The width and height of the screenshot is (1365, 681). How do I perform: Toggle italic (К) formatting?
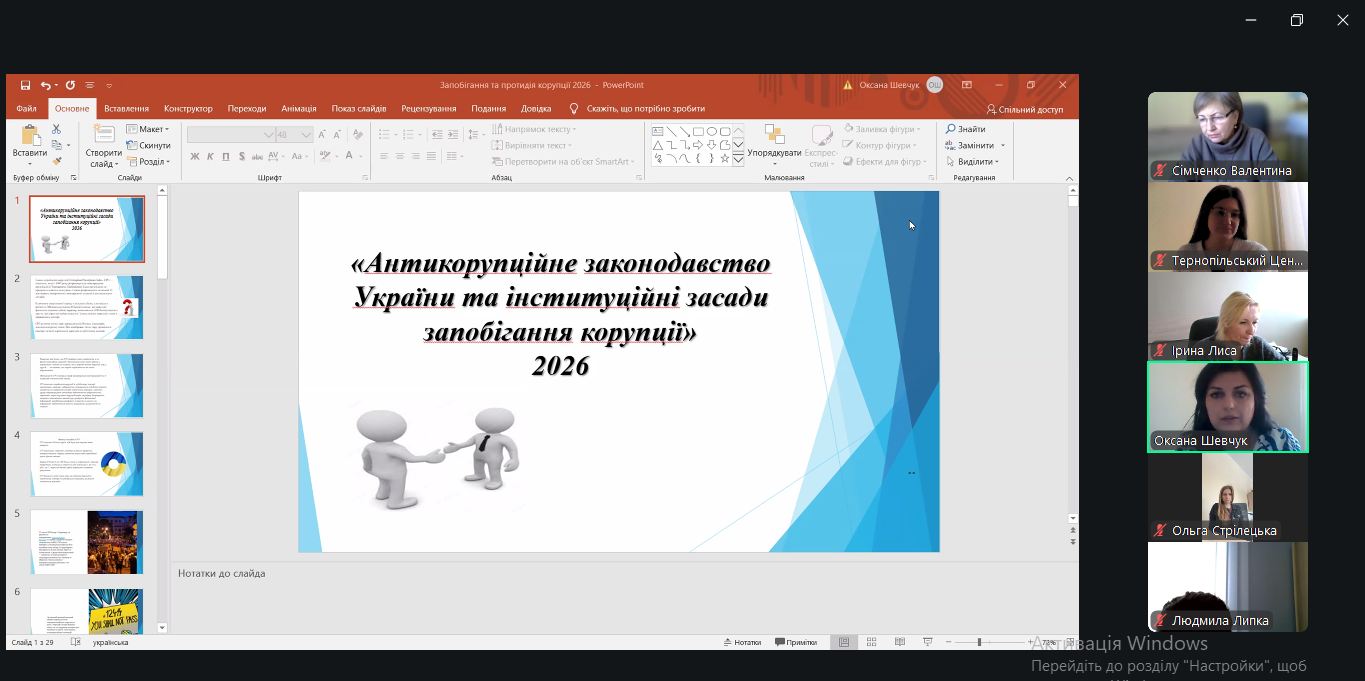pyautogui.click(x=211, y=156)
